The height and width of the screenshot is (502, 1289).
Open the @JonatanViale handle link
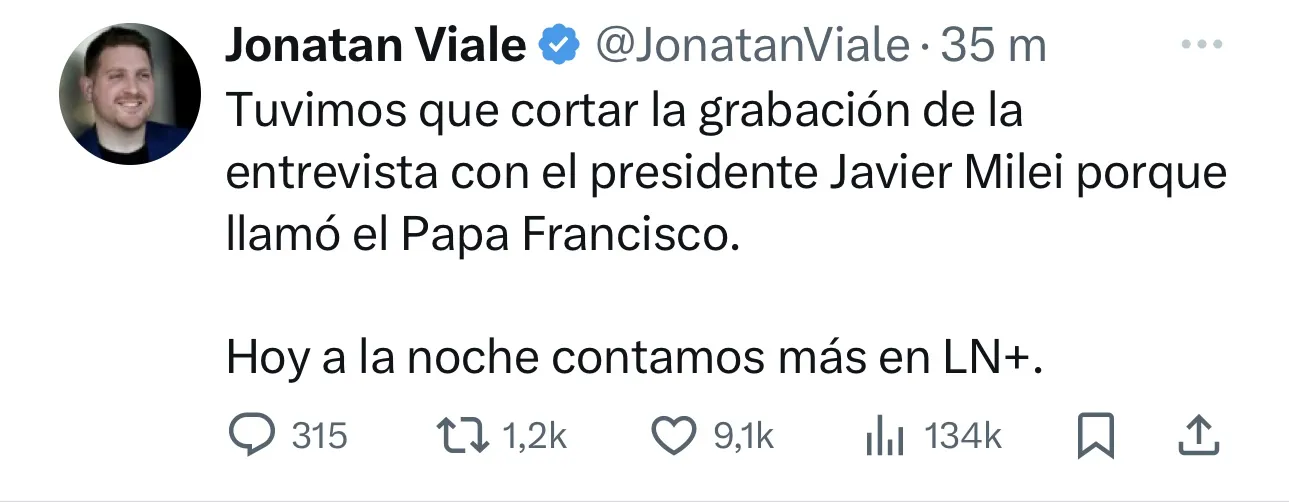[x=753, y=46]
